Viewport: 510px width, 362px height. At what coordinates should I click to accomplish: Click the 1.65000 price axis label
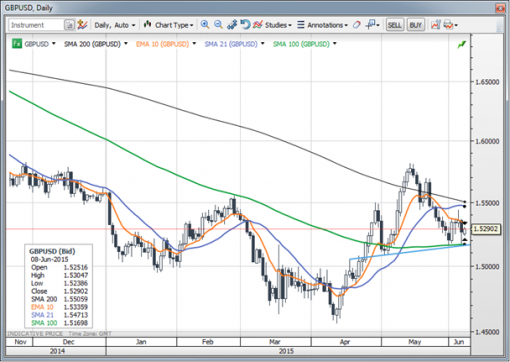[x=487, y=82]
